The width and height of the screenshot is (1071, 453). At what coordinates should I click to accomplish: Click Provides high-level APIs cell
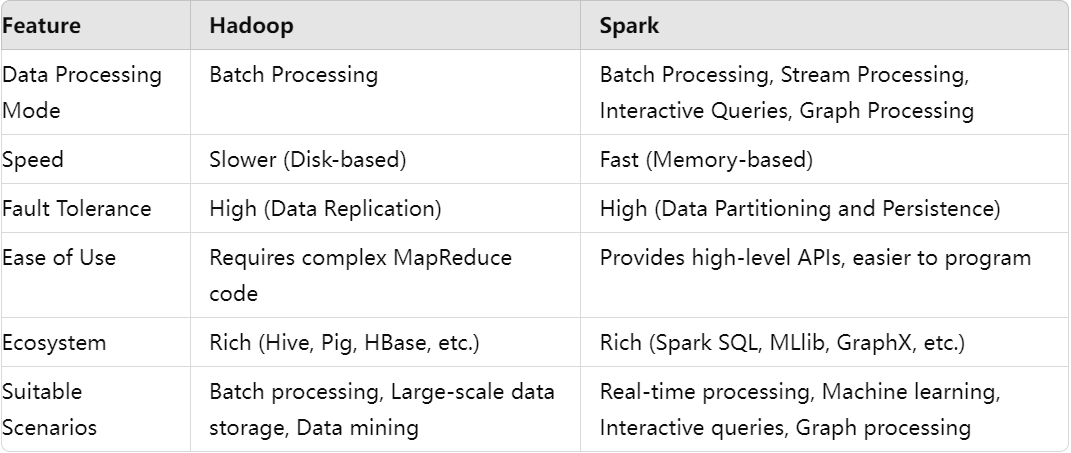(x=816, y=258)
